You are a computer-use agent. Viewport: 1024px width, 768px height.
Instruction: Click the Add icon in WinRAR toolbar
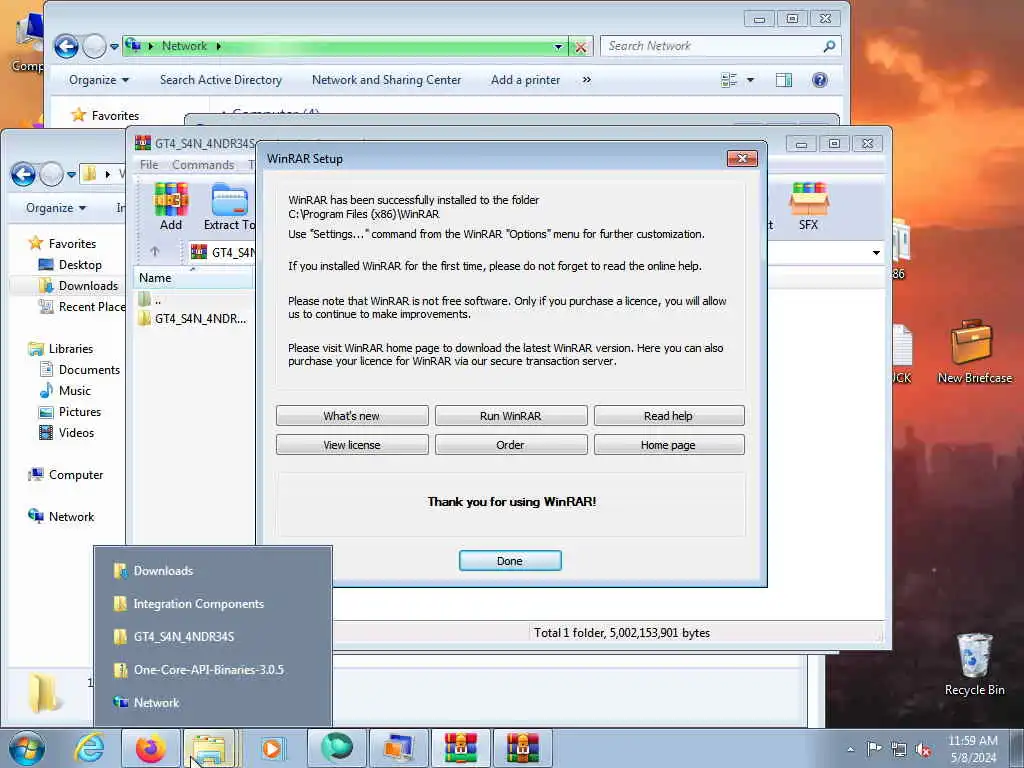pos(171,206)
